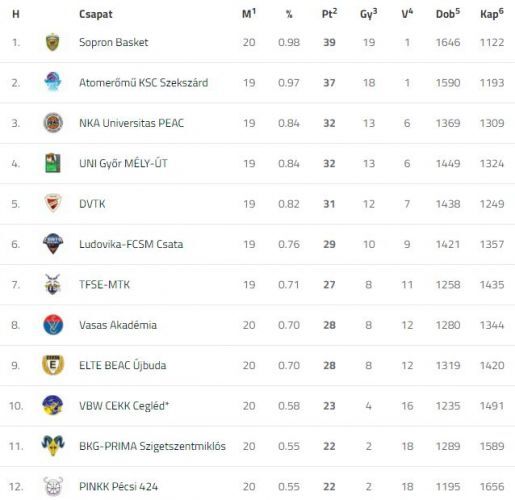Image resolution: width=515 pixels, height=500 pixels.
Task: Click the TFSE-MTK goat logo
Action: [53, 284]
